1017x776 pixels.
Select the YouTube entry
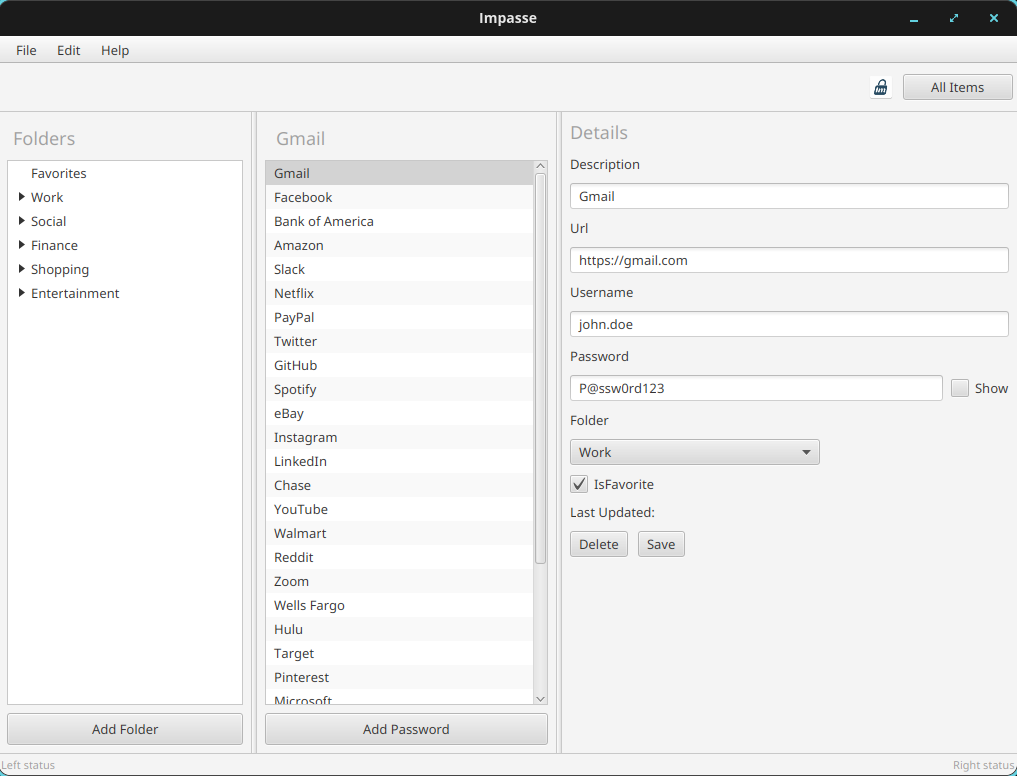399,509
